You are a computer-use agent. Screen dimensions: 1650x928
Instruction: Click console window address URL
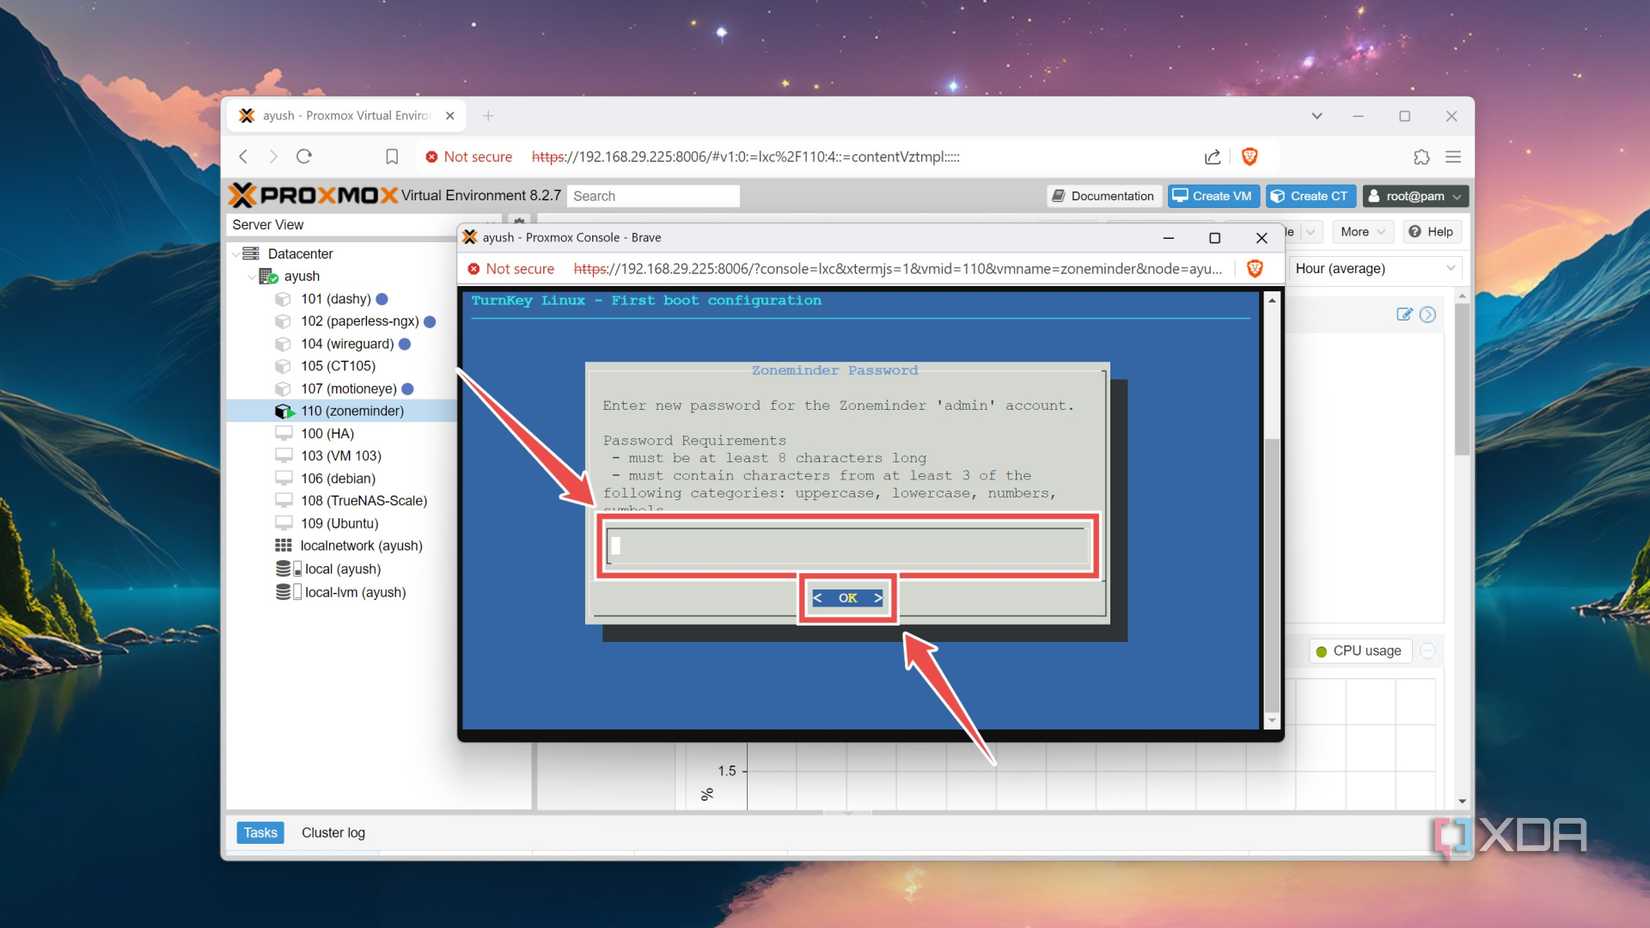point(897,269)
